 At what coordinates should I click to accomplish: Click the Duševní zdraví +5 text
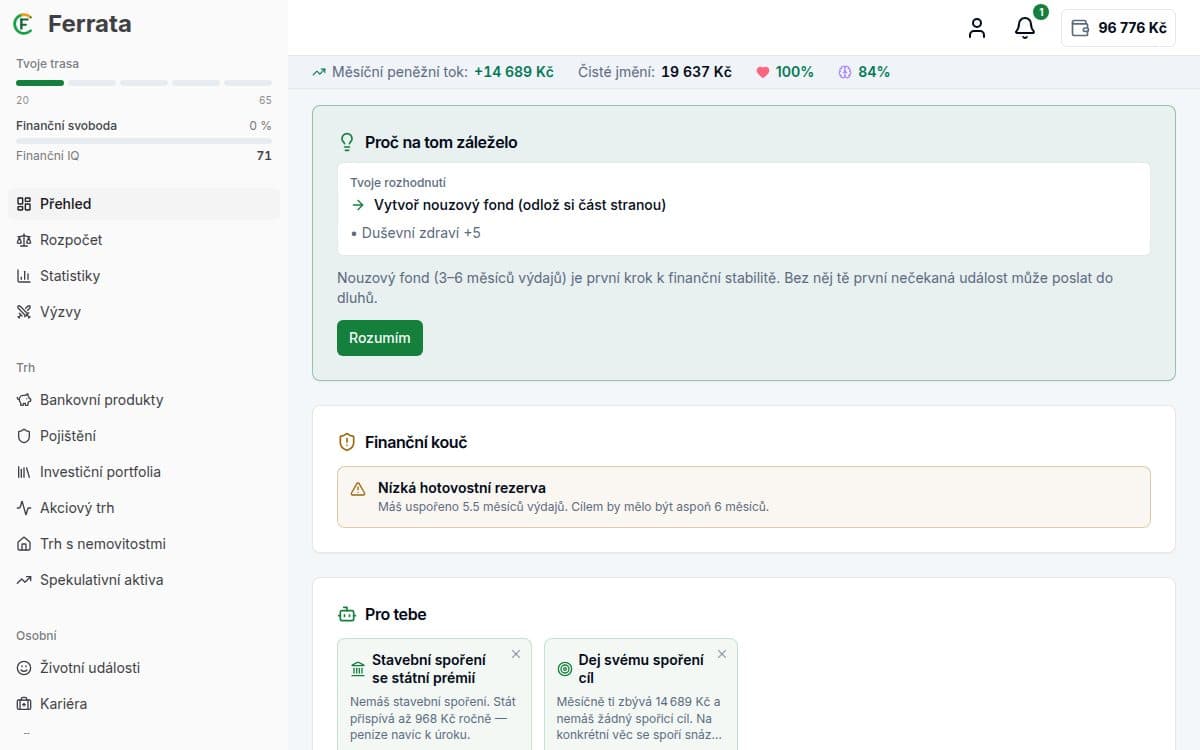tap(421, 233)
